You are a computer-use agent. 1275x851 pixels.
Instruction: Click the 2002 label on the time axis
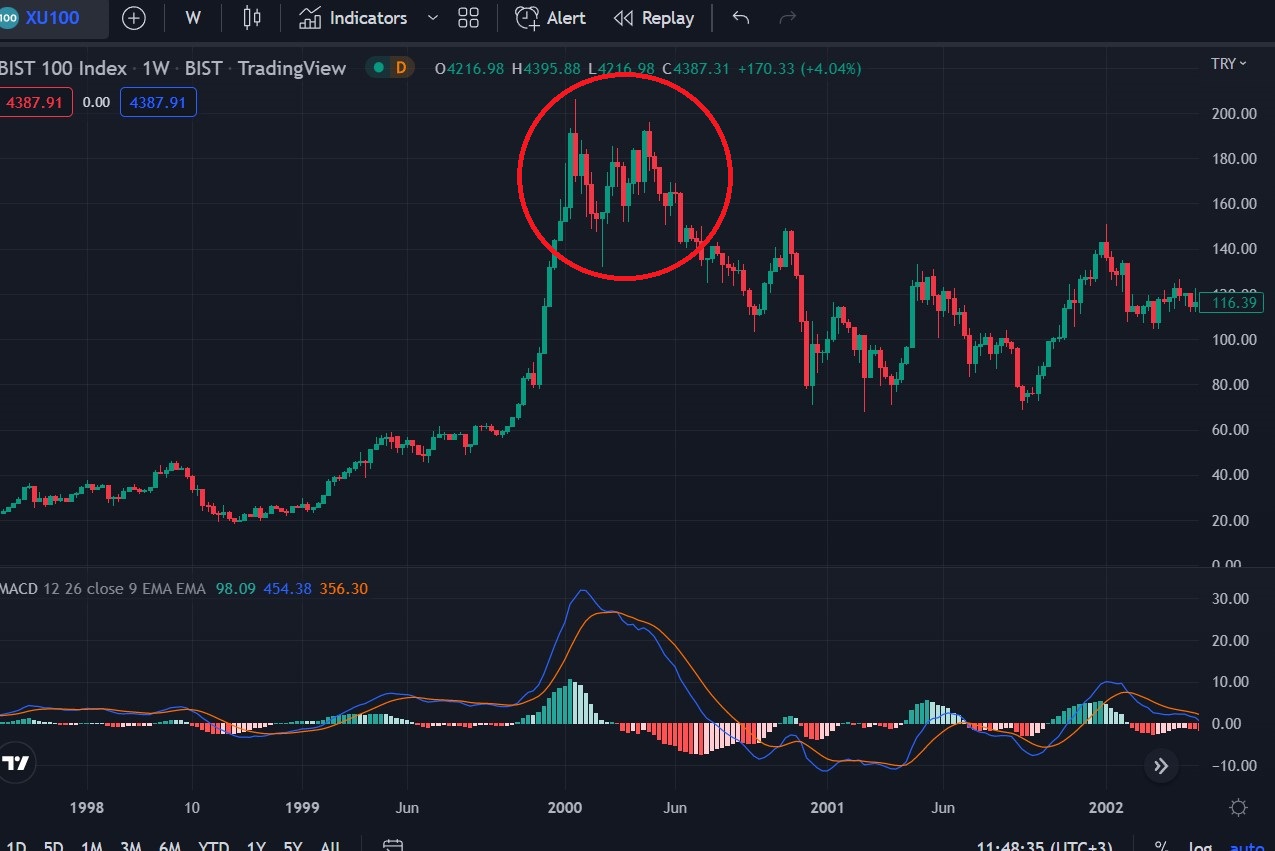(x=1107, y=808)
